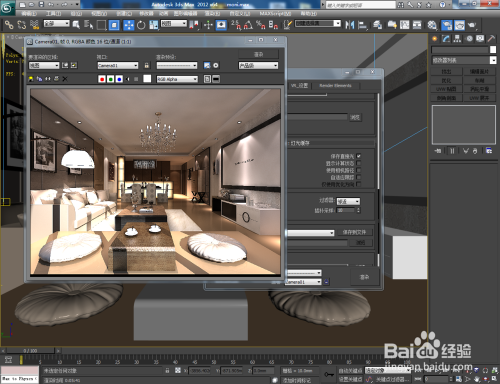Open the Layer Manager
Viewport: 500px width, 384px height.
point(377,25)
